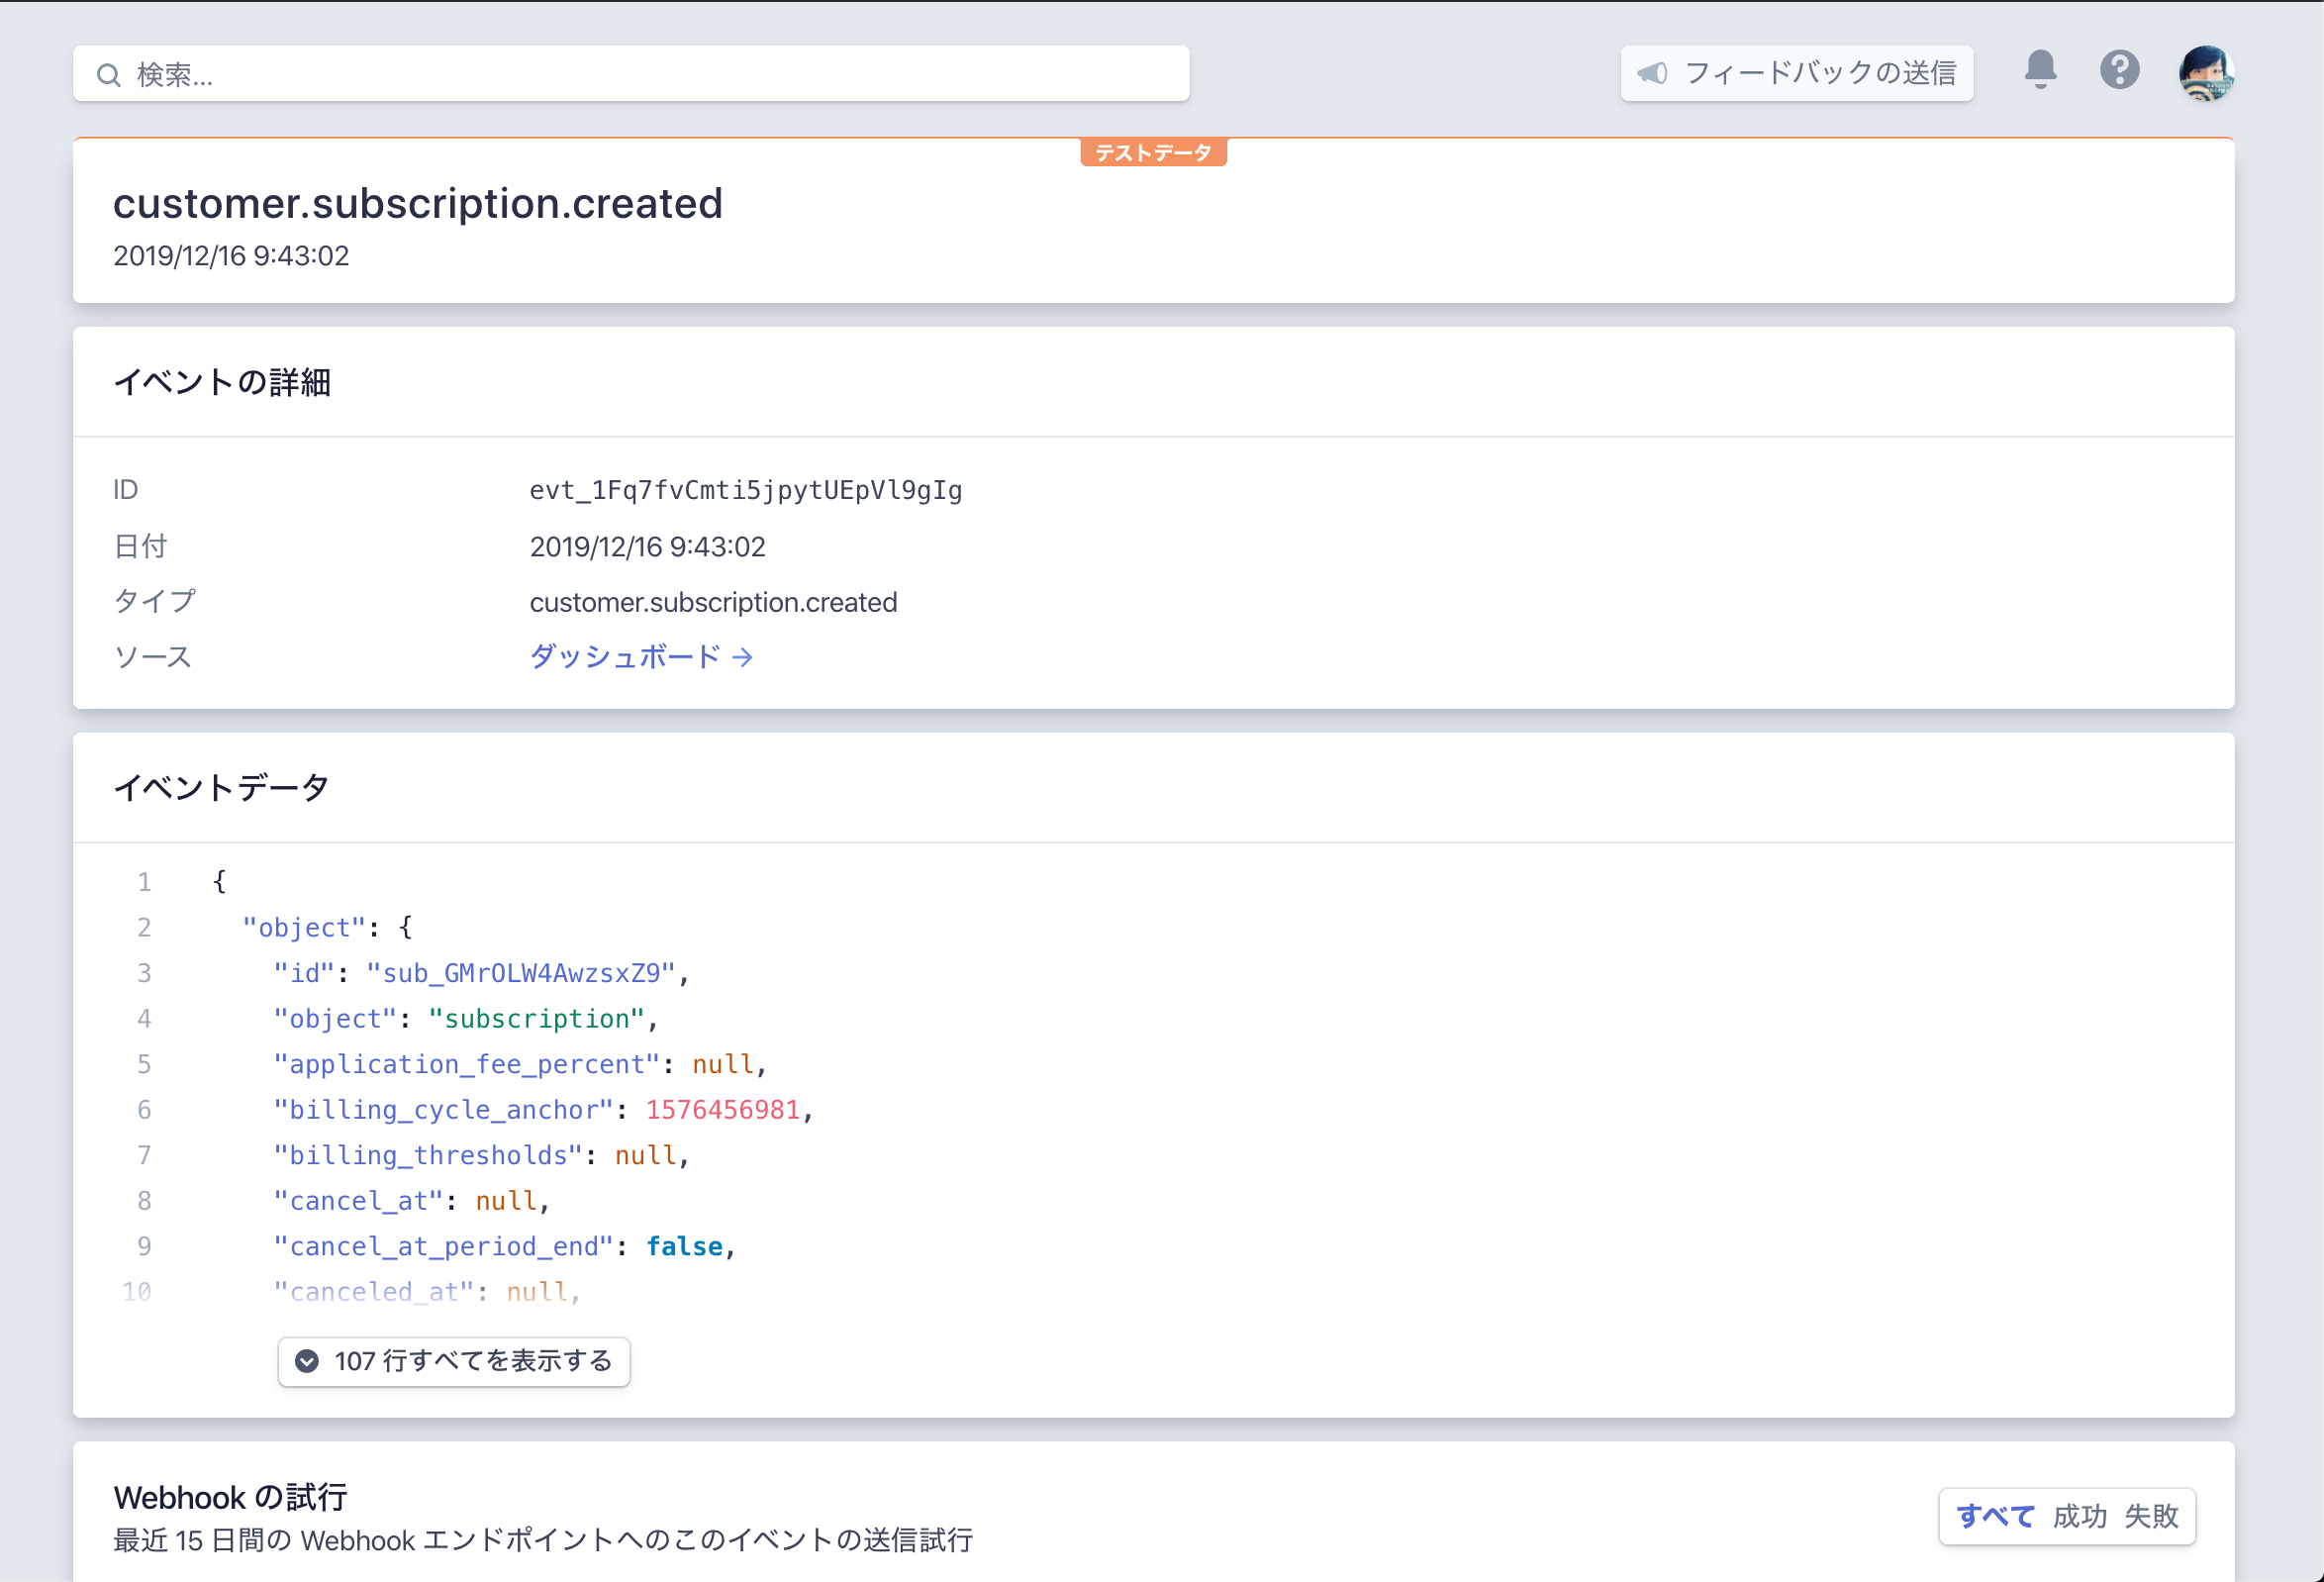2324x1582 pixels.
Task: Click the notifications bell icon
Action: pos(2040,70)
